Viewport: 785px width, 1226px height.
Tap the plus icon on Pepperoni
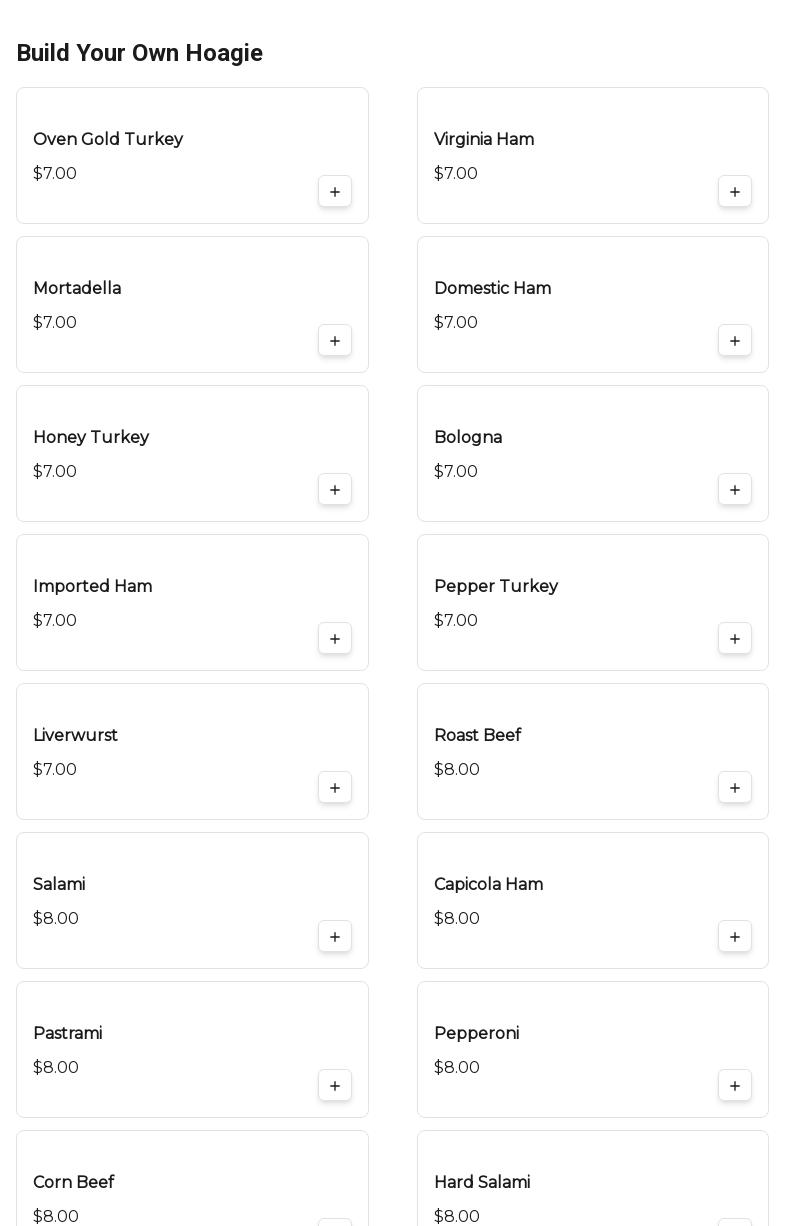pos(735,1086)
